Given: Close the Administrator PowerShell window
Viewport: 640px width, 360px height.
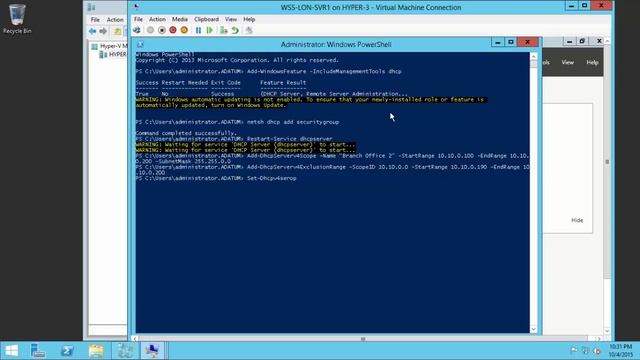Looking at the screenshot, I should click(527, 42).
